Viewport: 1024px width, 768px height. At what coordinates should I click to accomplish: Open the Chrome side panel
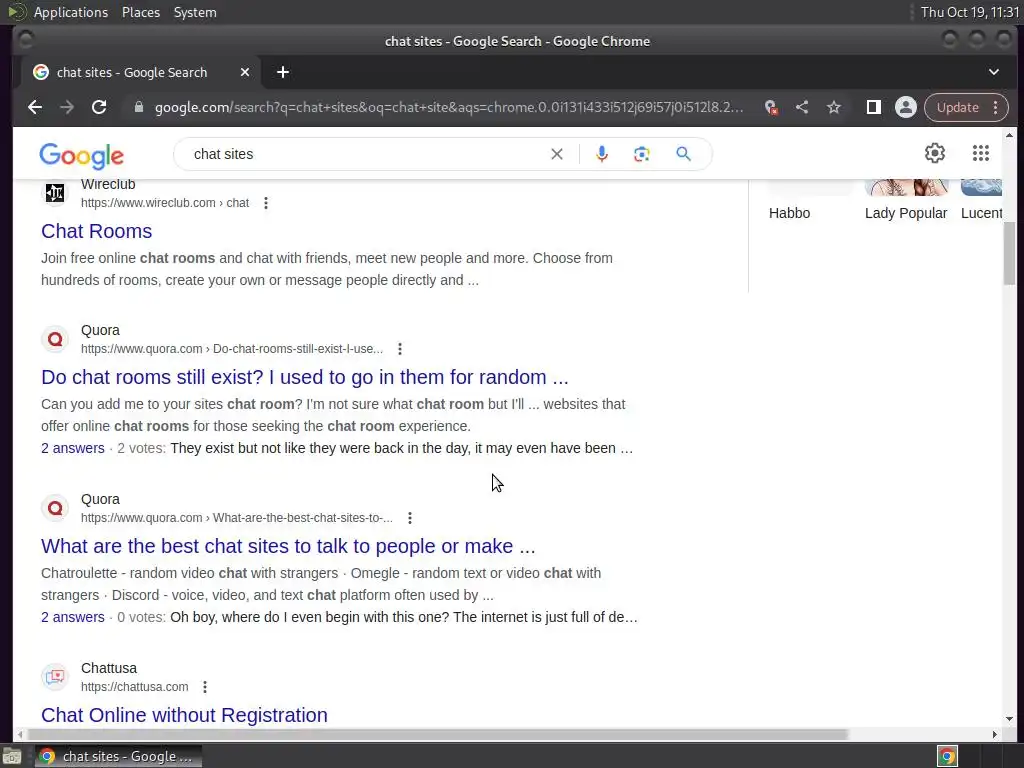point(873,107)
